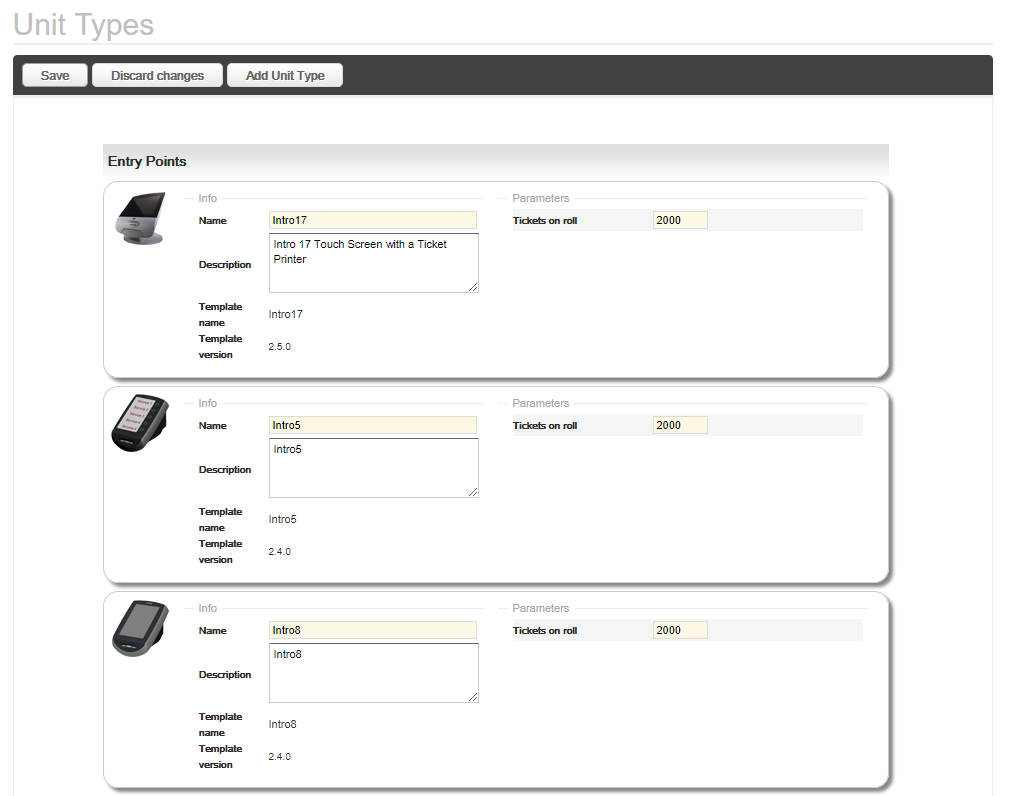Click the Entry Points section header
Screen dimensions: 1015x796
(147, 161)
